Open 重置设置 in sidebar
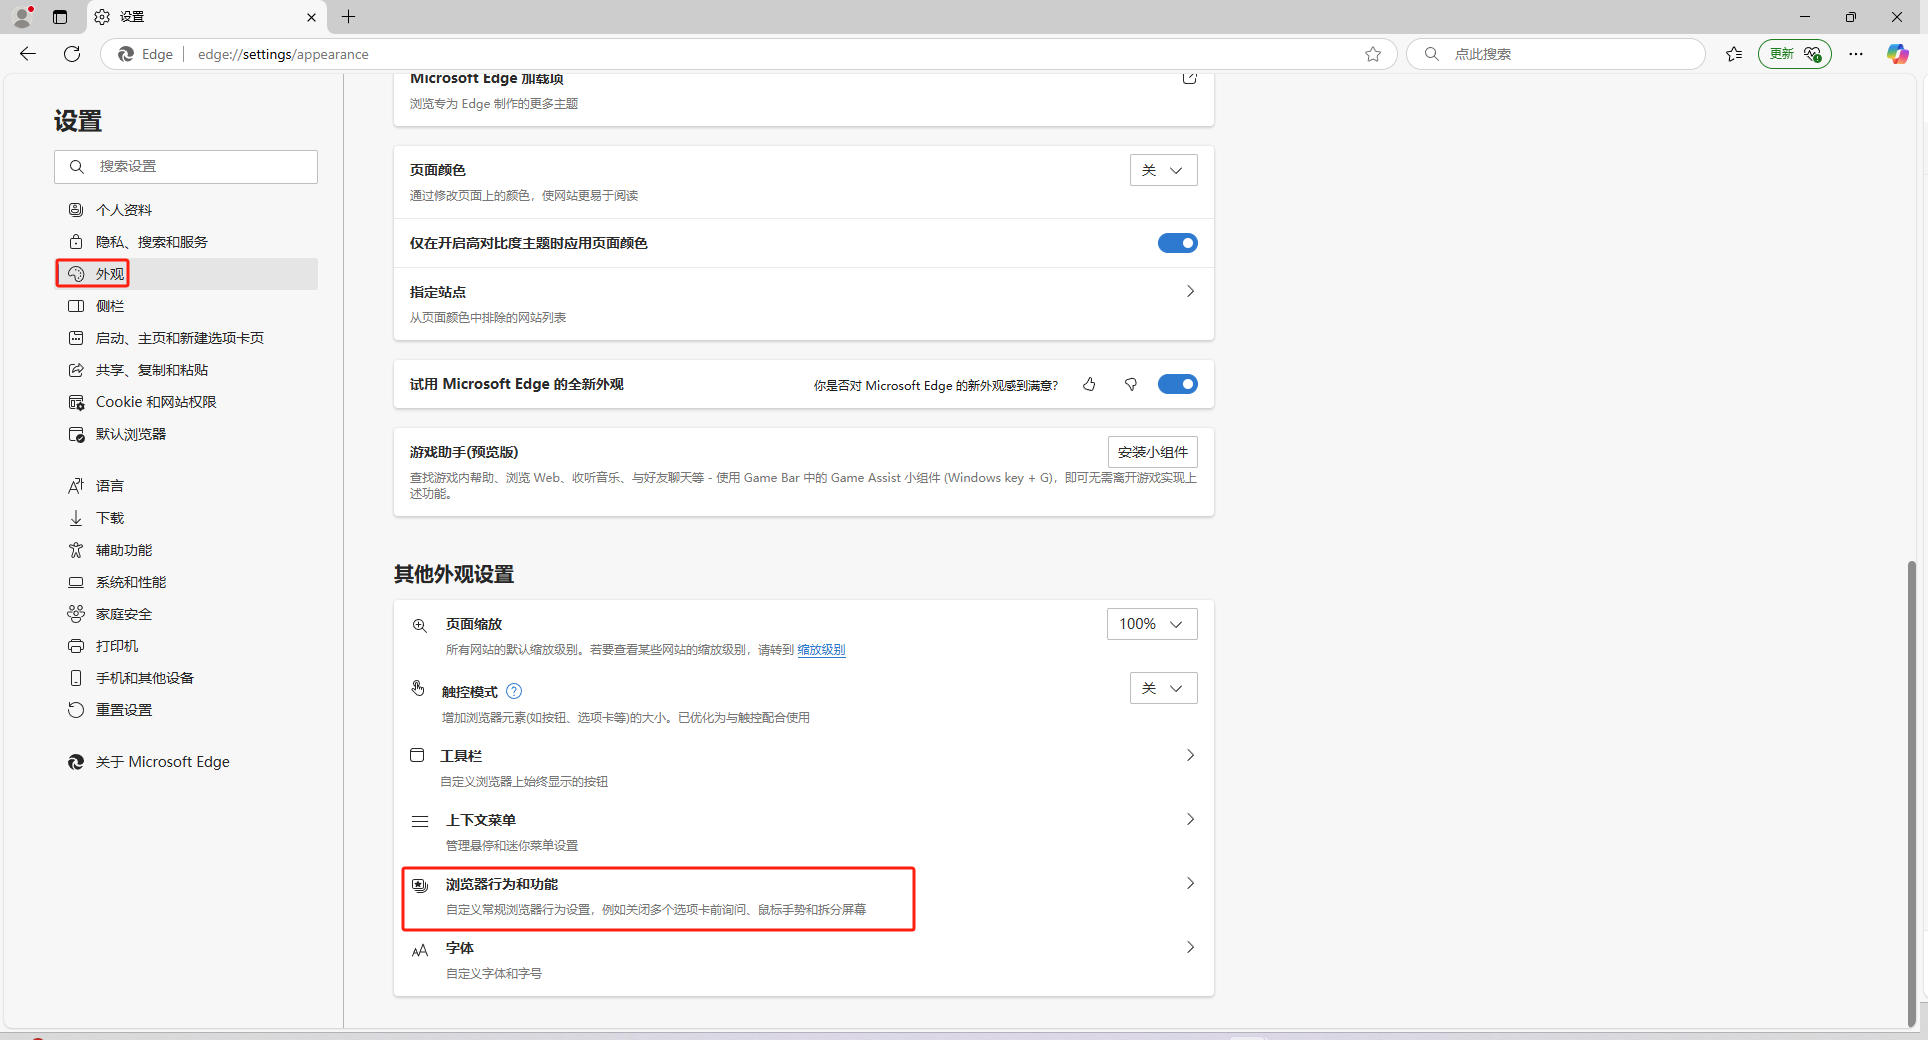Image resolution: width=1928 pixels, height=1040 pixels. 186,710
